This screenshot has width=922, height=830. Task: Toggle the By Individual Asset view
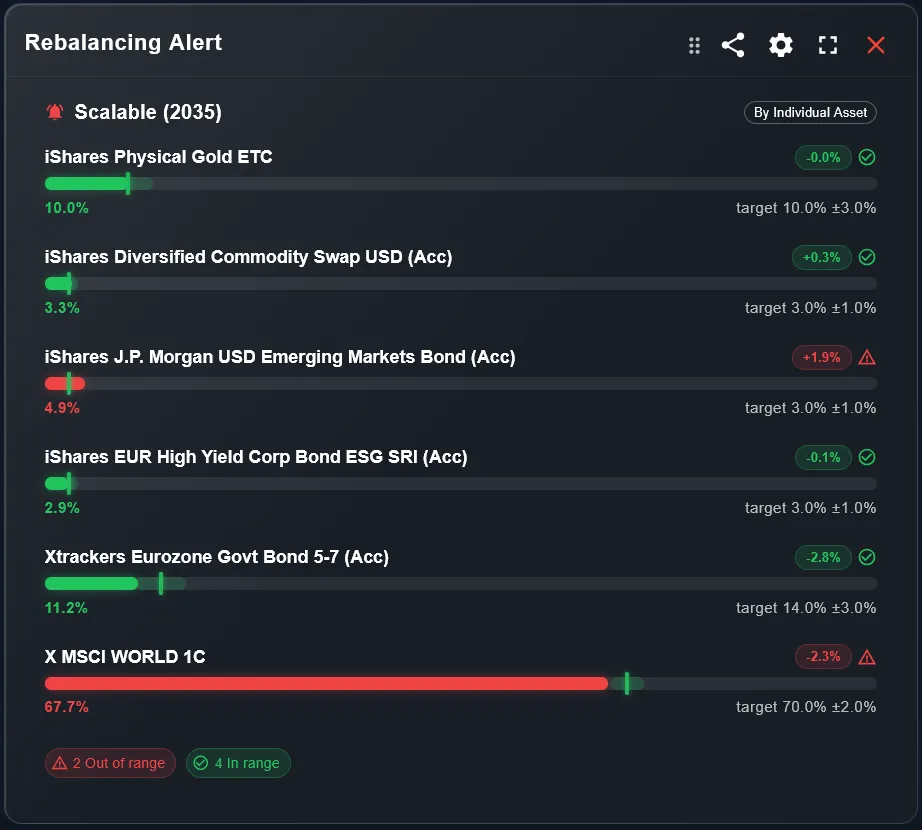coord(810,112)
